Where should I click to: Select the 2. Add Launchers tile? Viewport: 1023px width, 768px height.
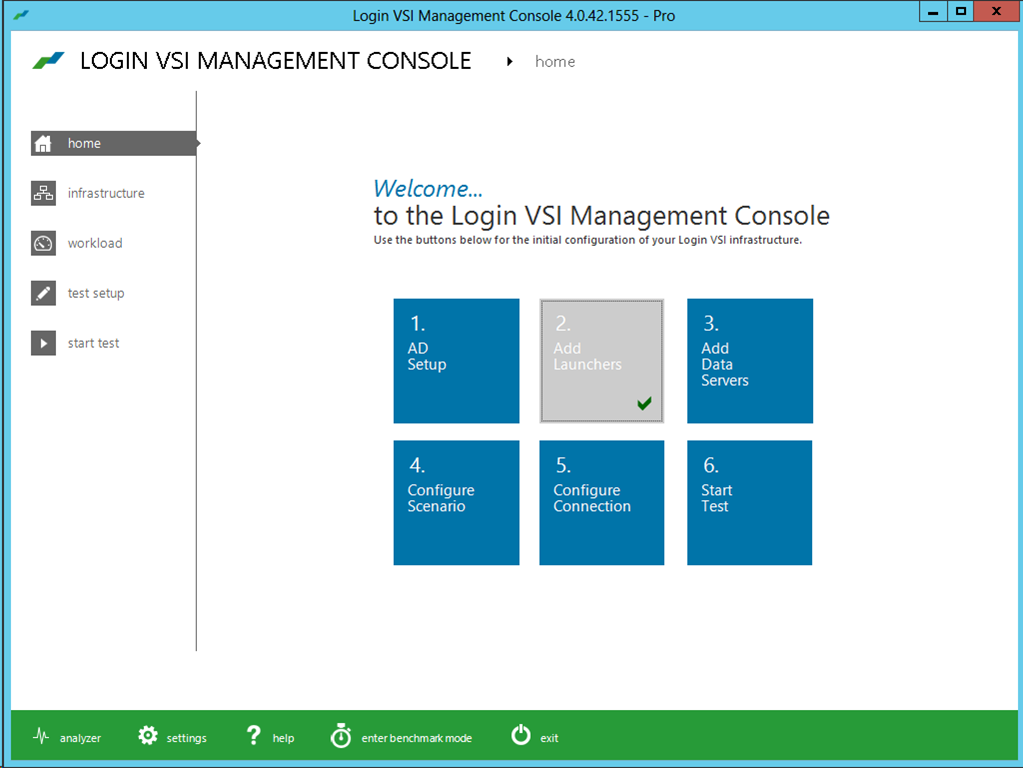[602, 361]
